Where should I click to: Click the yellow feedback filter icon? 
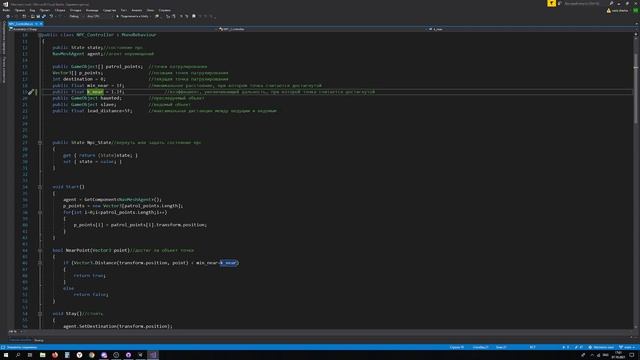pos(551,3)
